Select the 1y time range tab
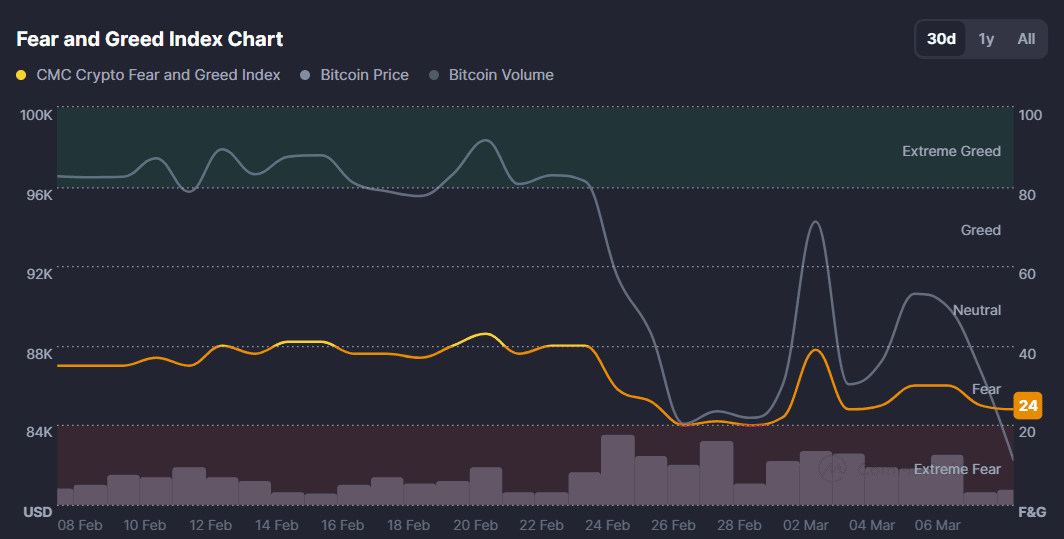1064x539 pixels. pos(986,39)
